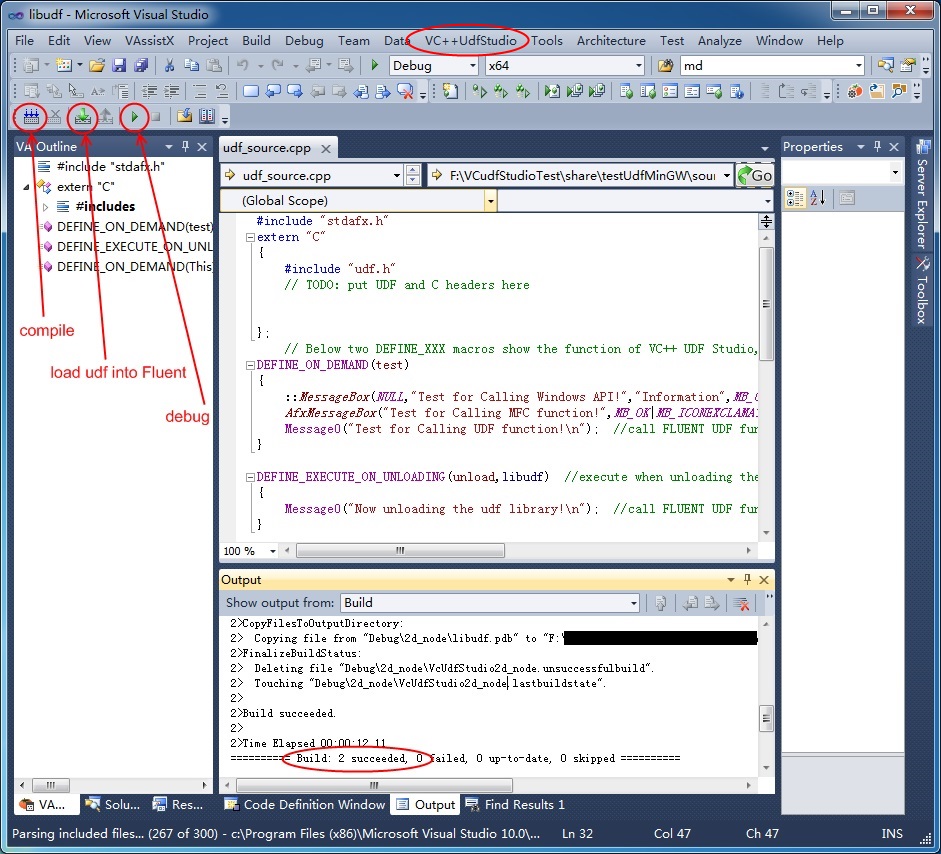
Task: Clear all text in Output pane icon
Action: coord(741,603)
